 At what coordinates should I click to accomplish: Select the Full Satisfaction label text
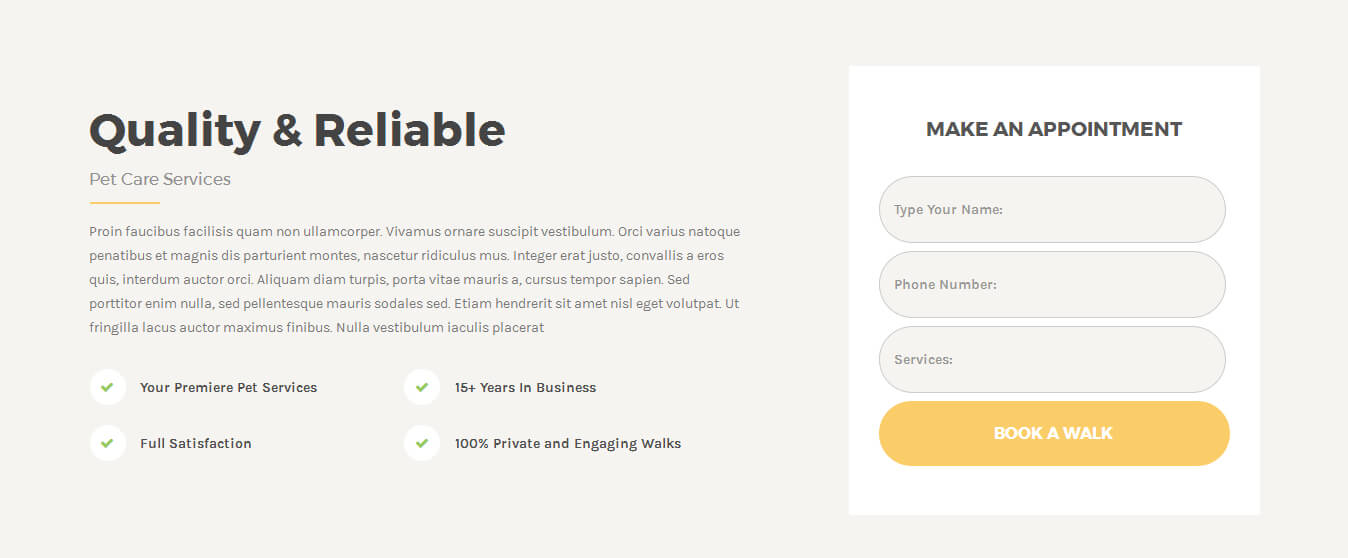tap(196, 443)
